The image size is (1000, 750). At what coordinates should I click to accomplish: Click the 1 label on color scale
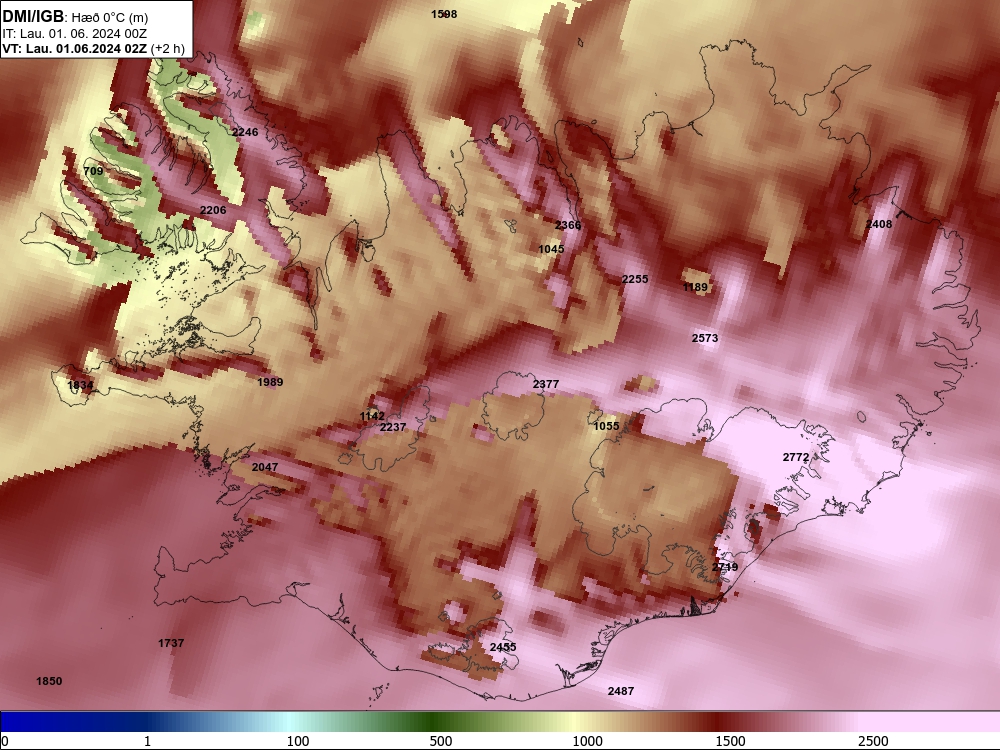147,741
